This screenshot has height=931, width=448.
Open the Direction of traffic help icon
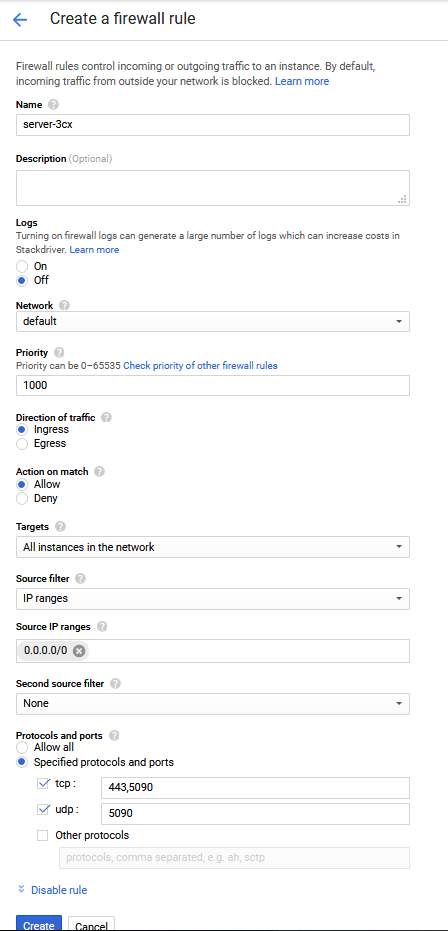tap(106, 417)
